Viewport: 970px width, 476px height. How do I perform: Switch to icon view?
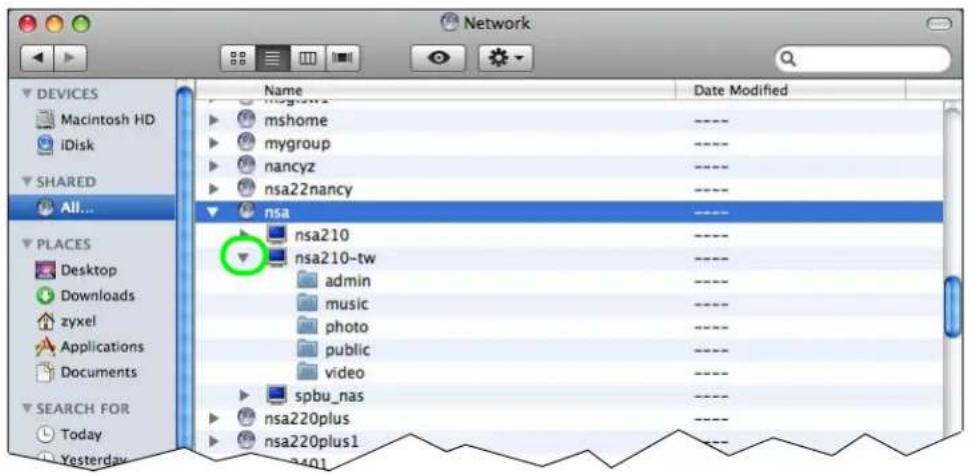238,58
